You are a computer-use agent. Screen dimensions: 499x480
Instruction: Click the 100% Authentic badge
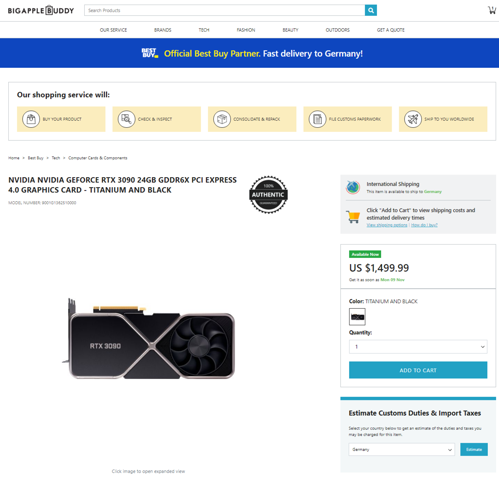[x=268, y=195]
